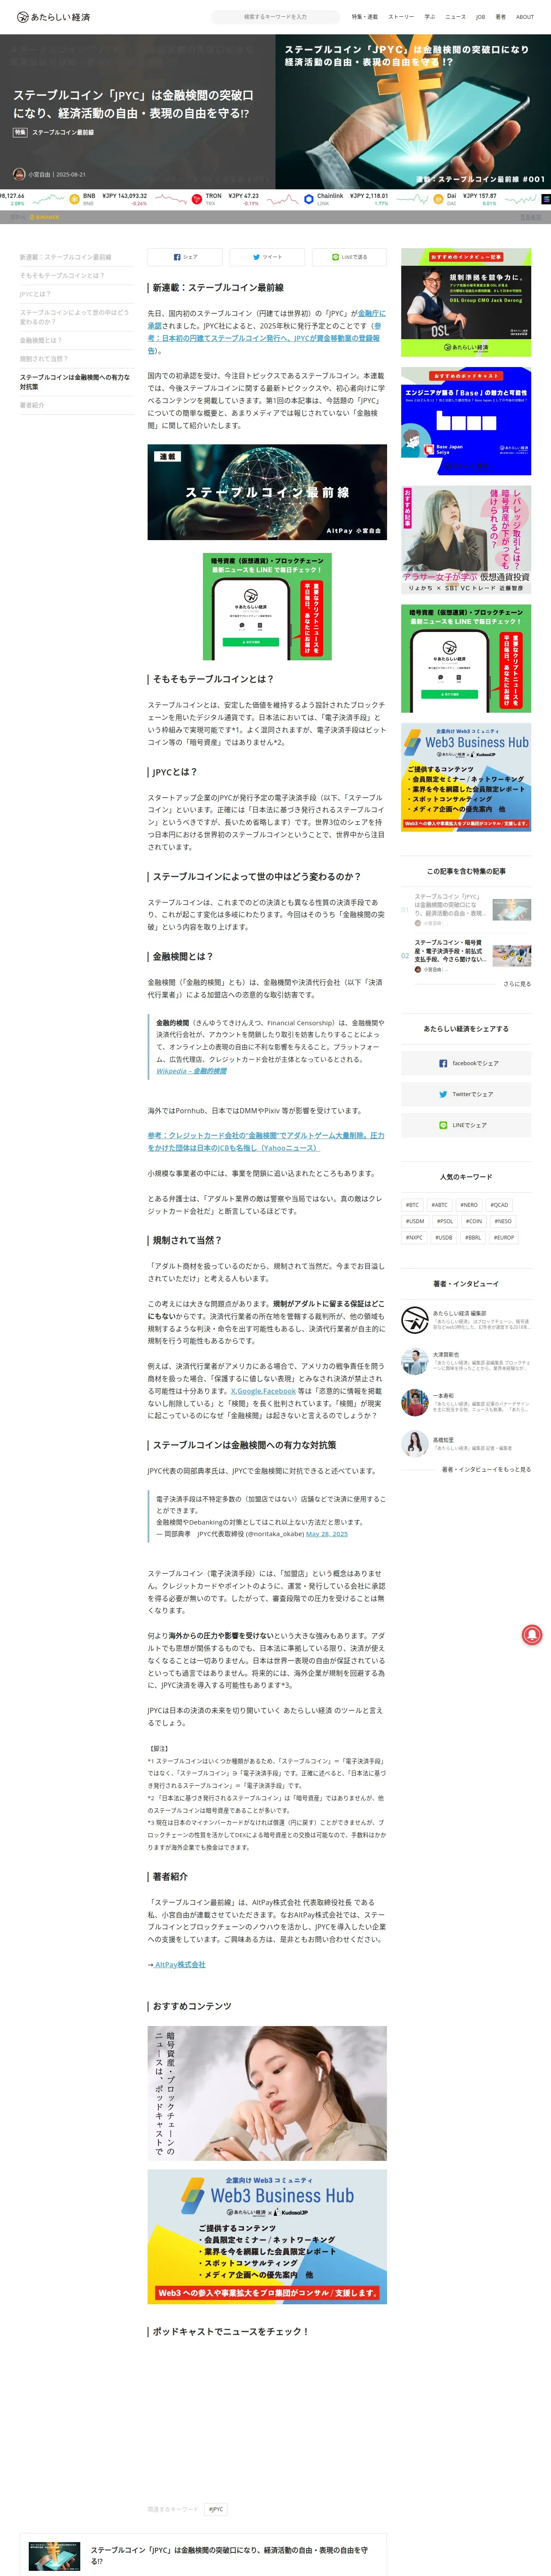The height and width of the screenshot is (2576, 551).
Task: Click さらに見る under related articles
Action: pyautogui.click(x=517, y=984)
